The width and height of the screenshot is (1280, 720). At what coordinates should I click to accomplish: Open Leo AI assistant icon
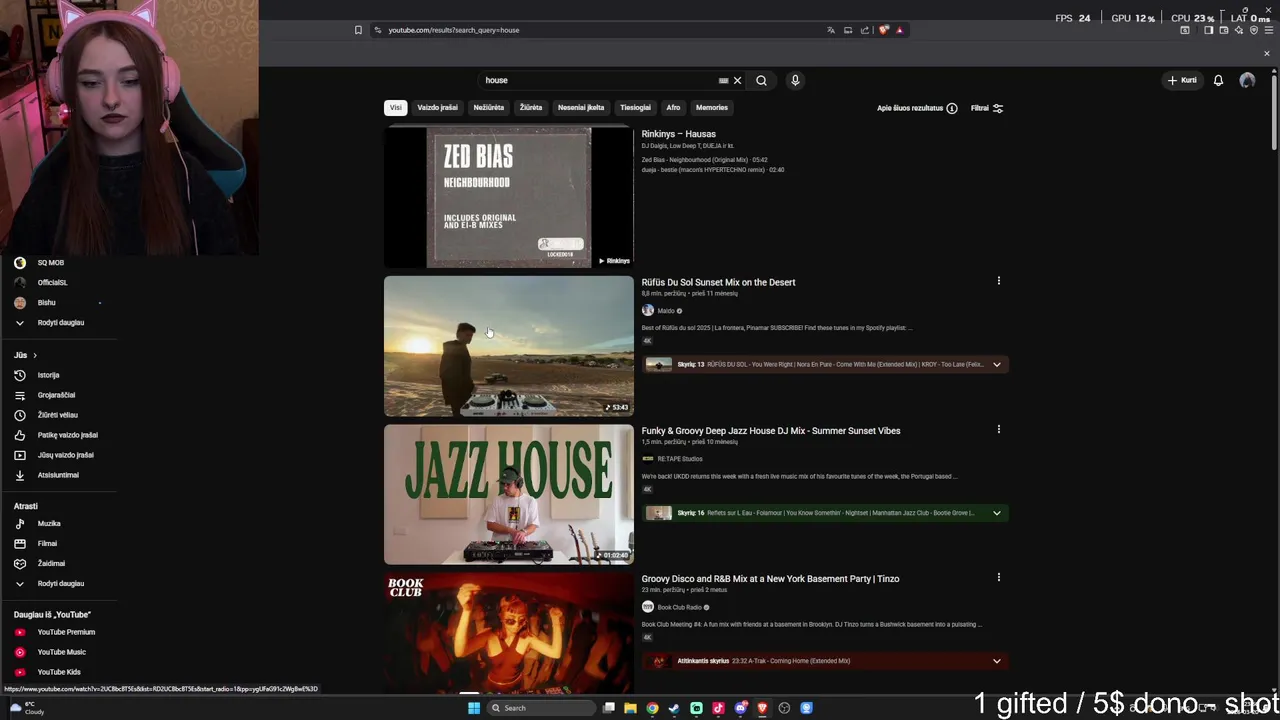click(x=1238, y=30)
